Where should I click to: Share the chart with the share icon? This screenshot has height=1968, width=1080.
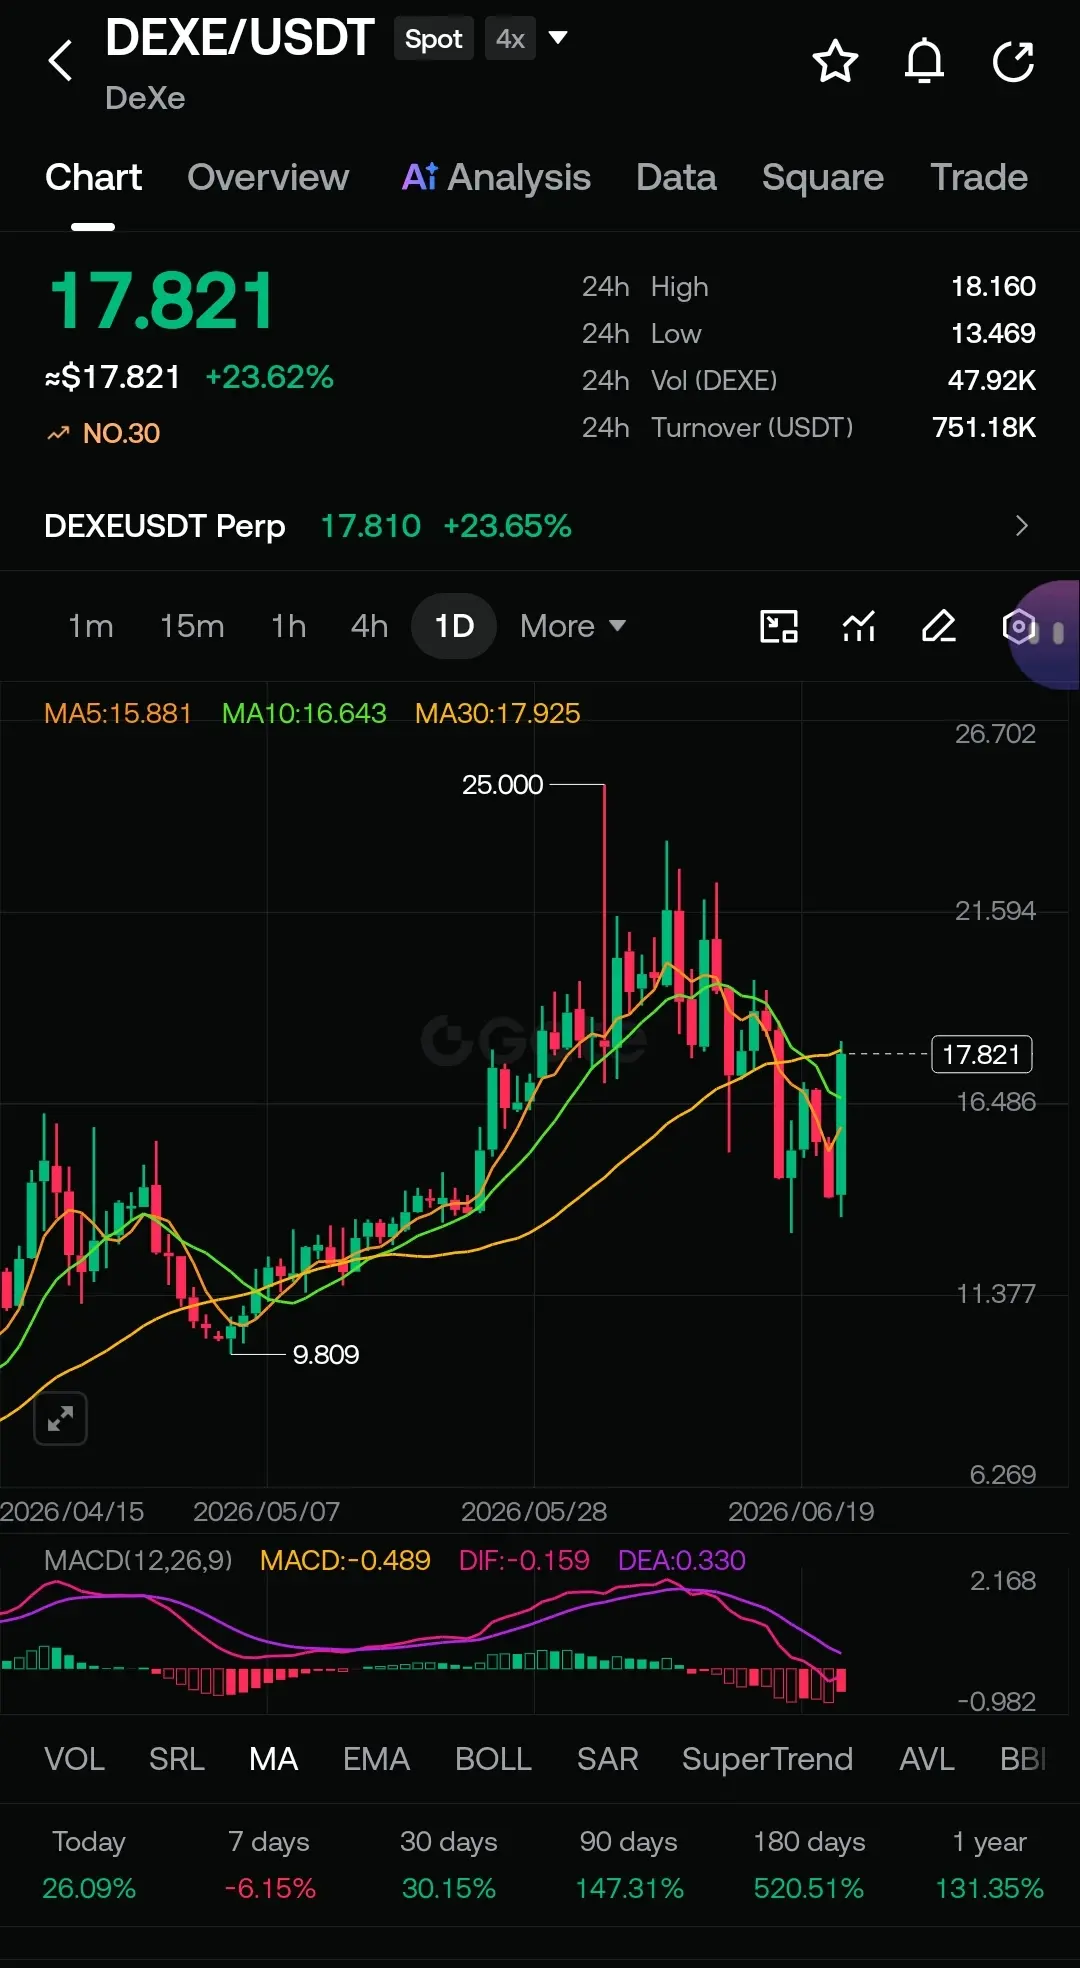[1013, 62]
